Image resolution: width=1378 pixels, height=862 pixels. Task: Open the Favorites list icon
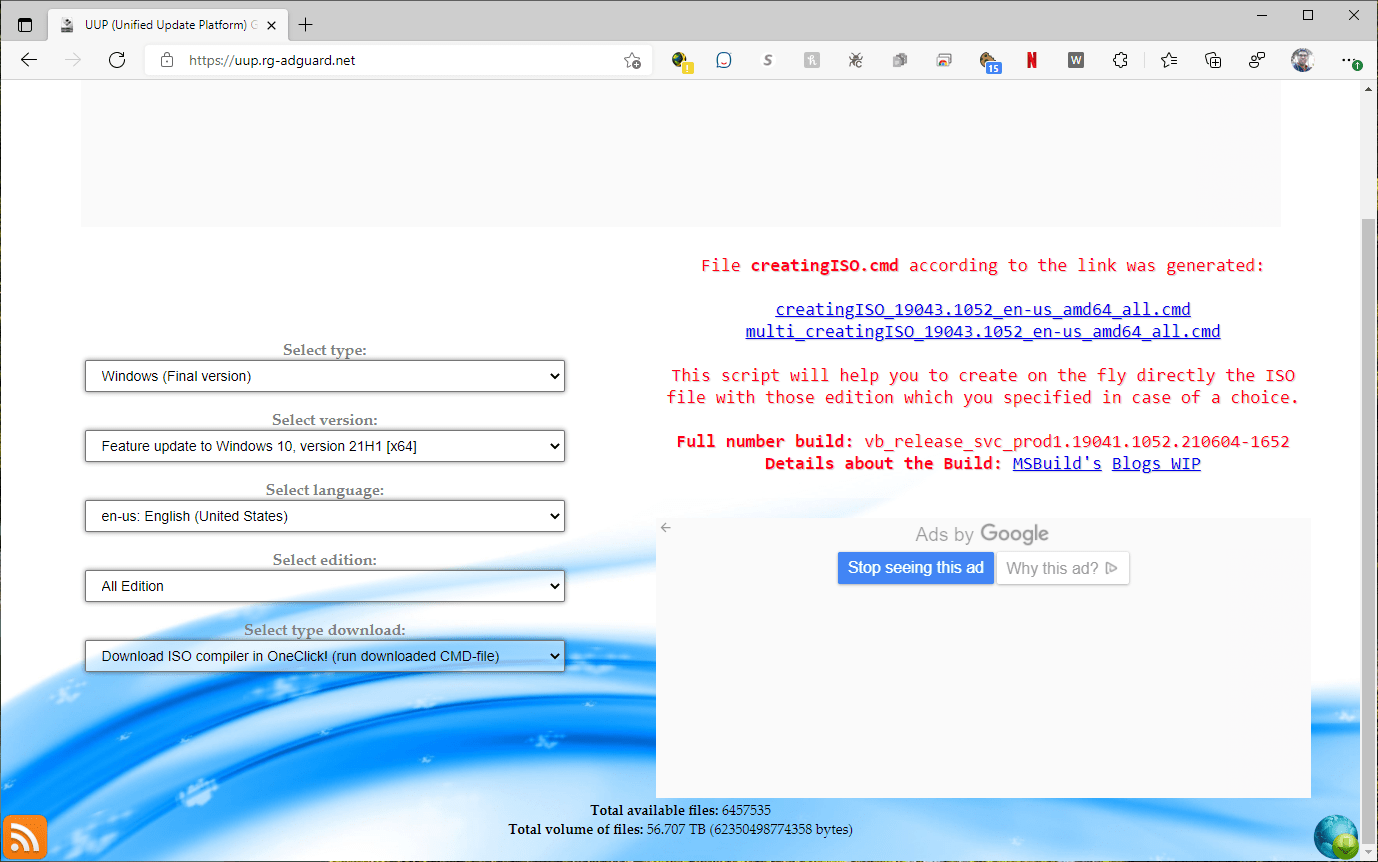pyautogui.click(x=1168, y=60)
